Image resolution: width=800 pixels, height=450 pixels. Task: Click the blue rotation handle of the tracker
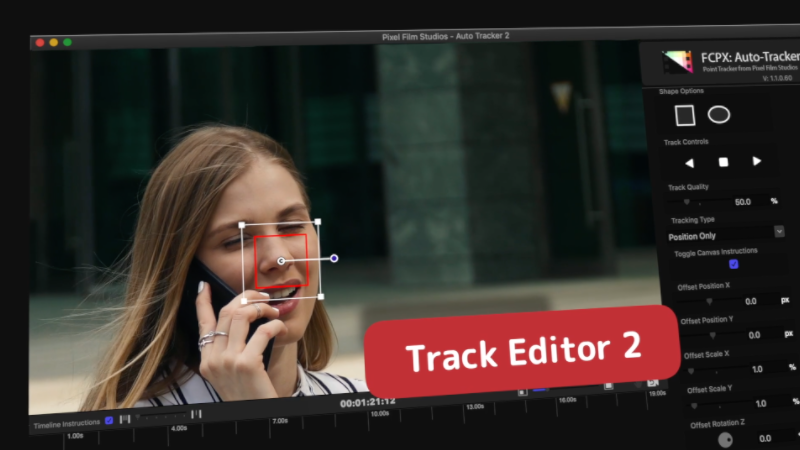tap(334, 259)
